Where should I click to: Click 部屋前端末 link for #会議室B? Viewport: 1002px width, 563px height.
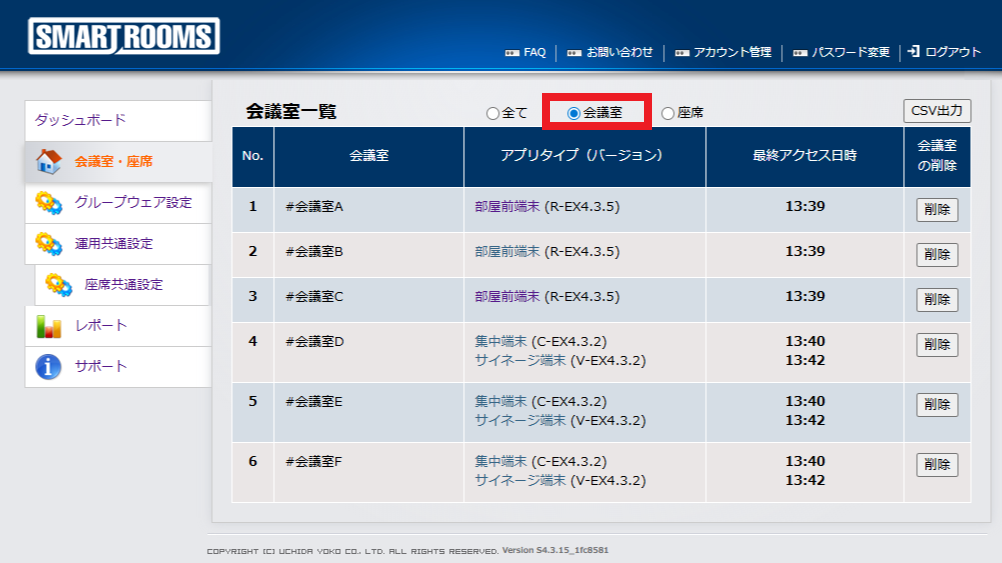click(507, 252)
